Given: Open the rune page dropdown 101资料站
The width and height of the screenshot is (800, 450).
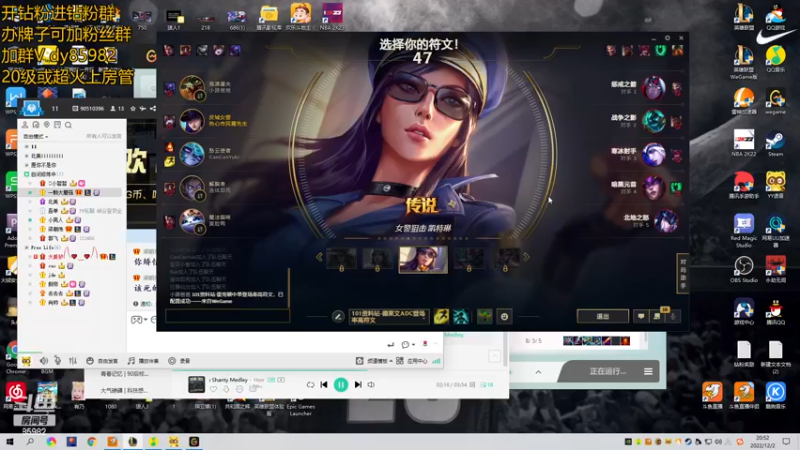Looking at the screenshot, I should [x=389, y=317].
